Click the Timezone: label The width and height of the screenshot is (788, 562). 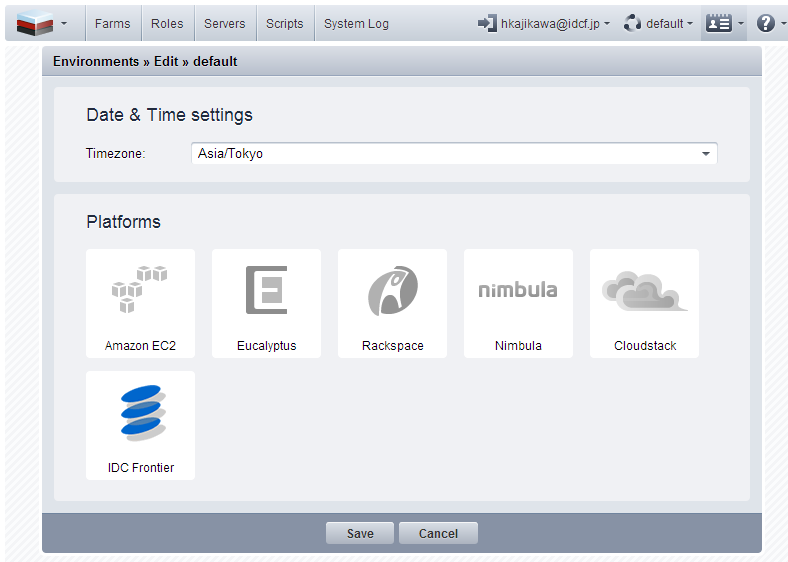[116, 153]
